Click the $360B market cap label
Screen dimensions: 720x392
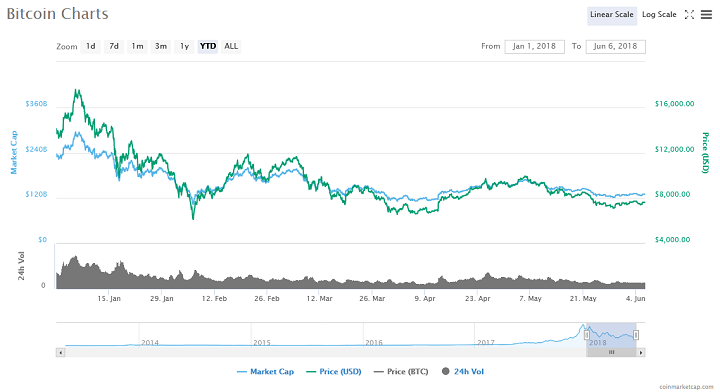36,104
